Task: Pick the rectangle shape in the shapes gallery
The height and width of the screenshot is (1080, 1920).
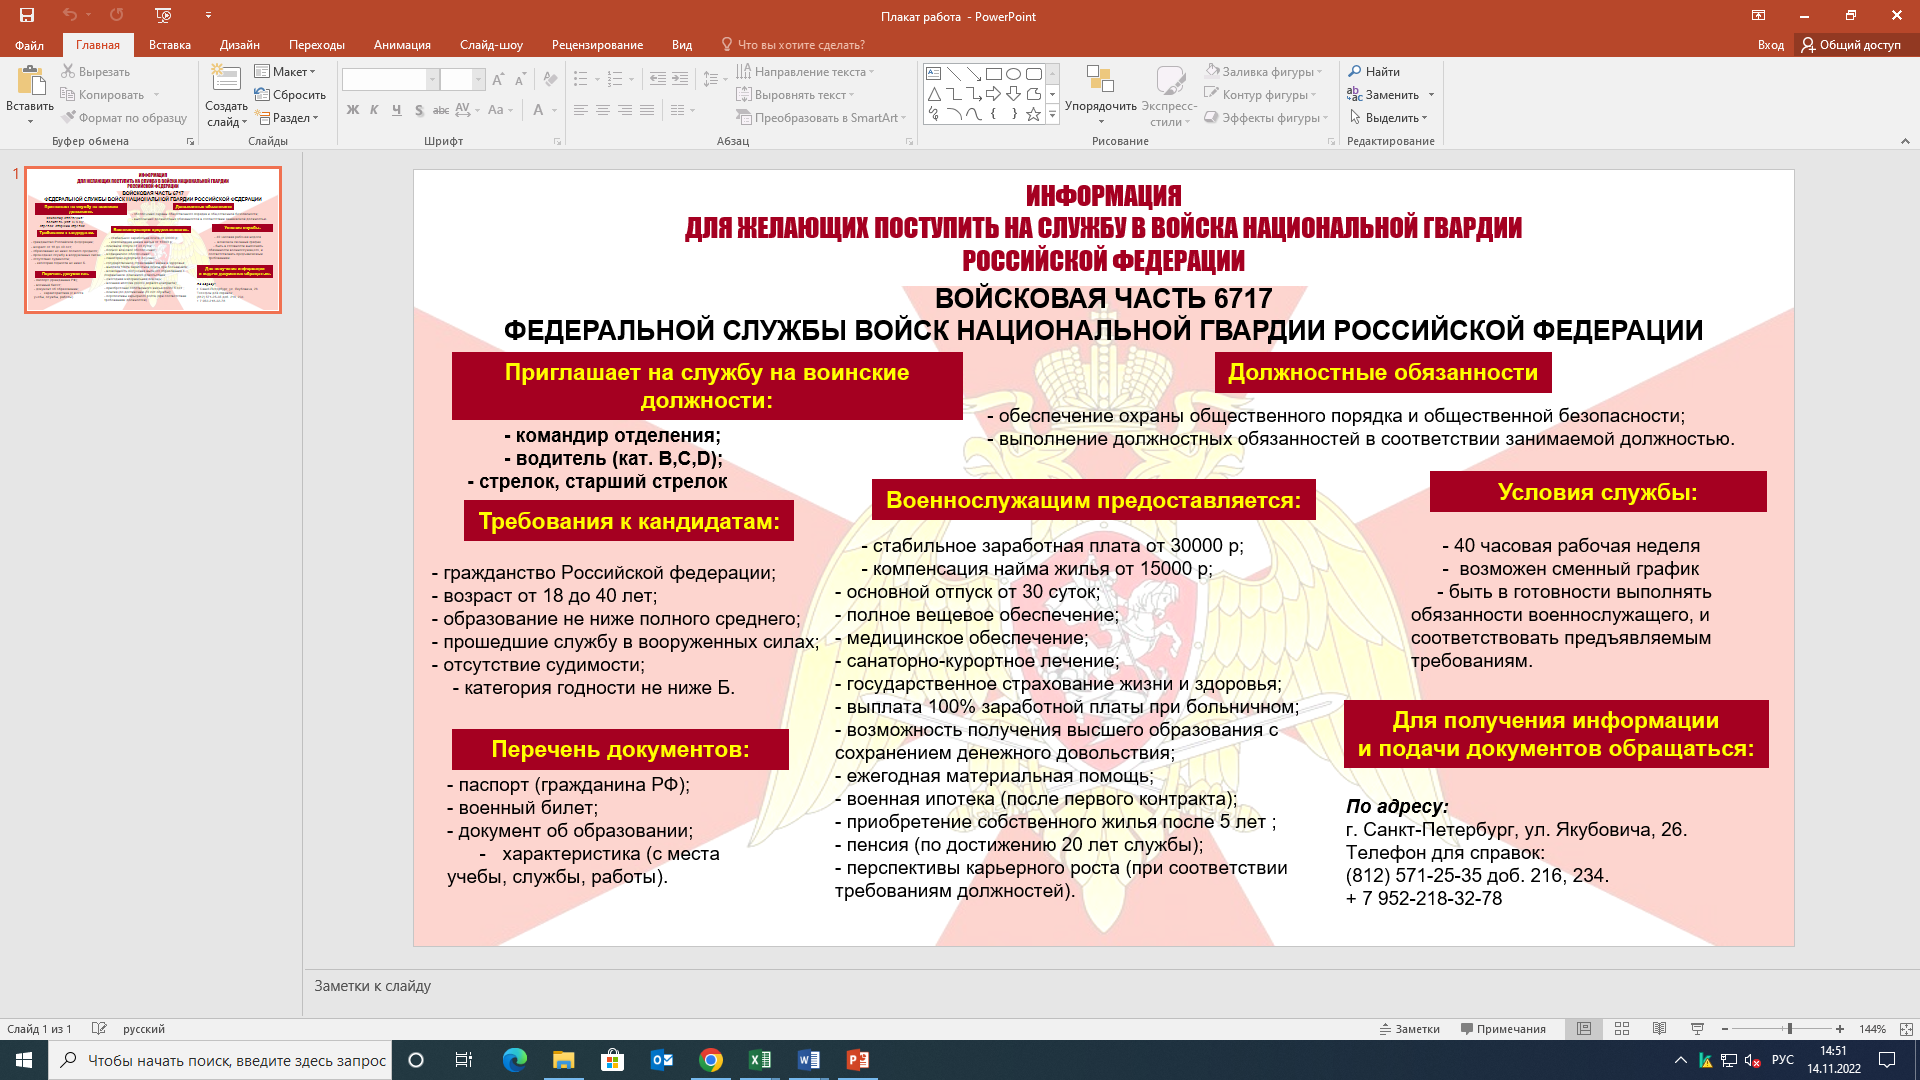Action: [x=993, y=74]
